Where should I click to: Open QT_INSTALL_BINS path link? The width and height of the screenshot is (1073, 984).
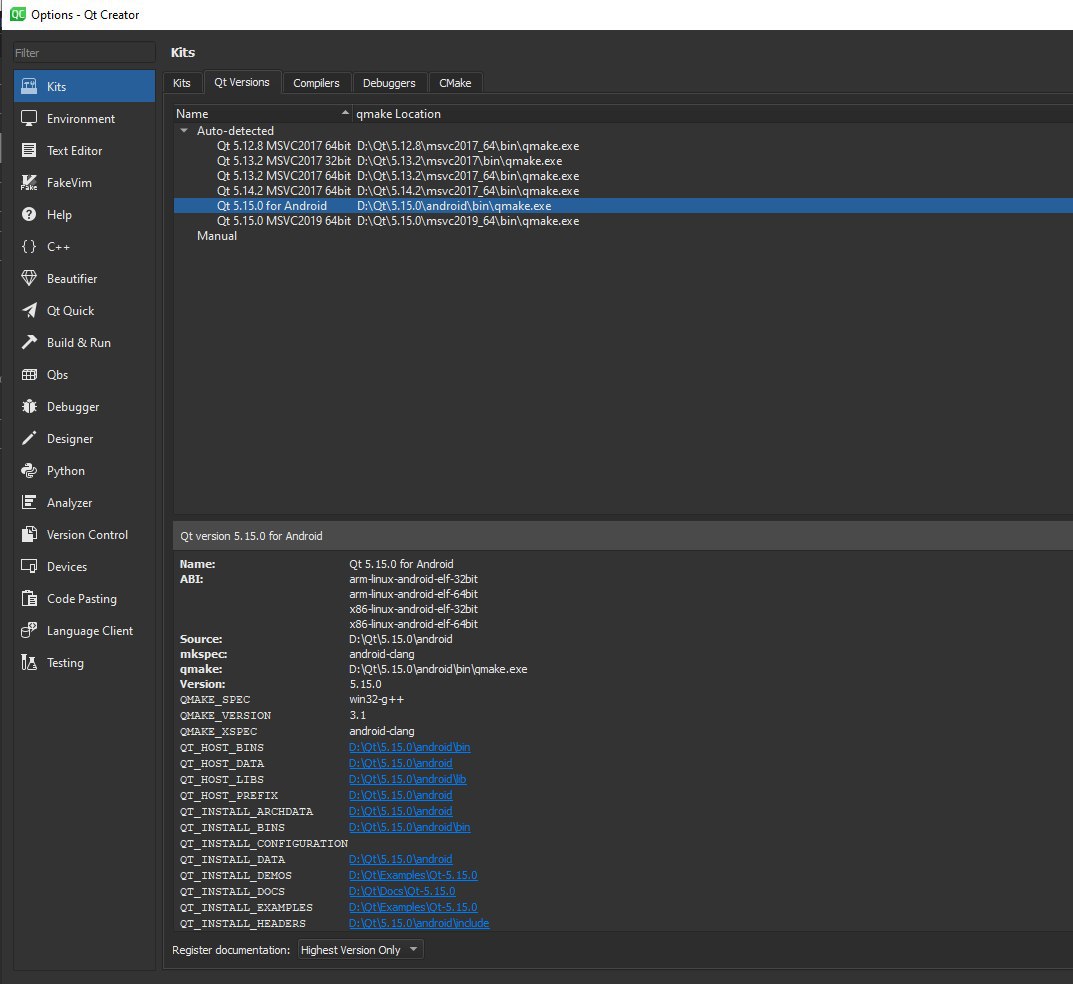pos(409,827)
